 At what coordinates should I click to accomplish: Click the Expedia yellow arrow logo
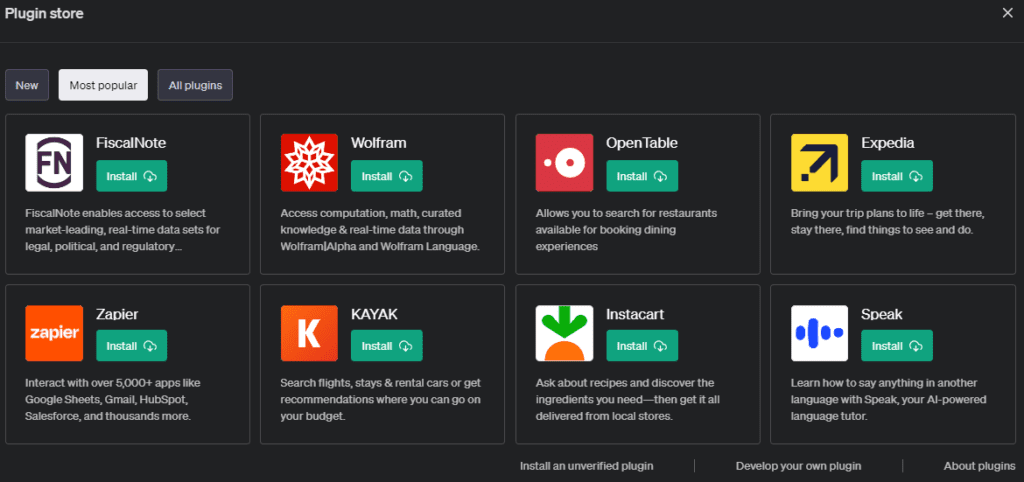(820, 163)
